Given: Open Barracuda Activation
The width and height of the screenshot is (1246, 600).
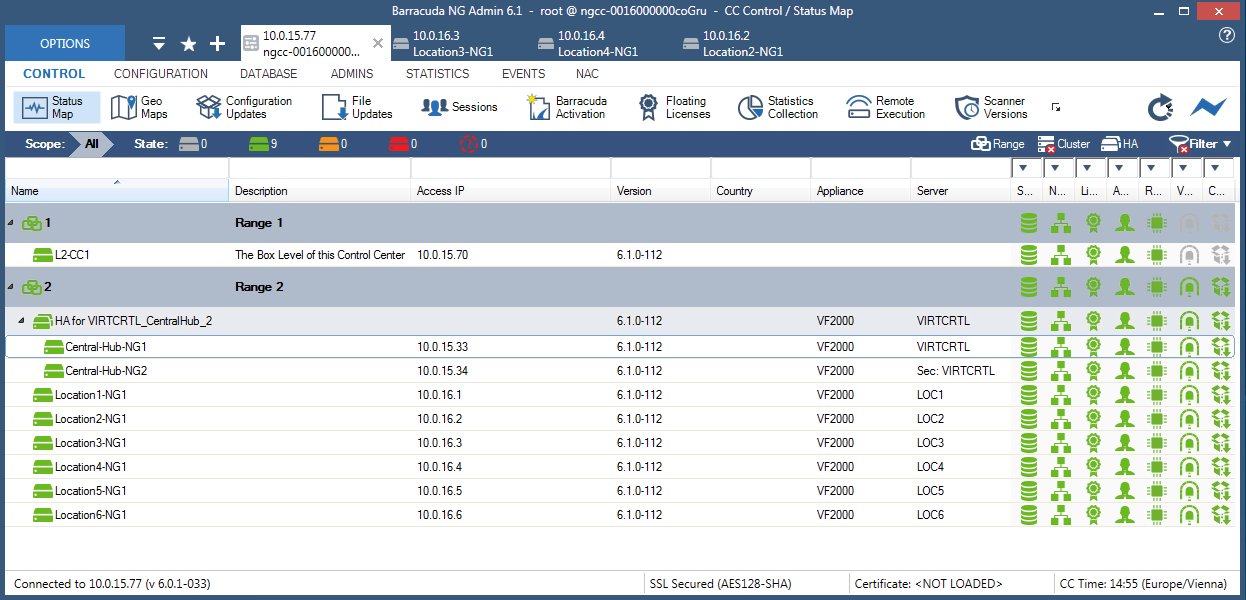Looking at the screenshot, I should (567, 107).
